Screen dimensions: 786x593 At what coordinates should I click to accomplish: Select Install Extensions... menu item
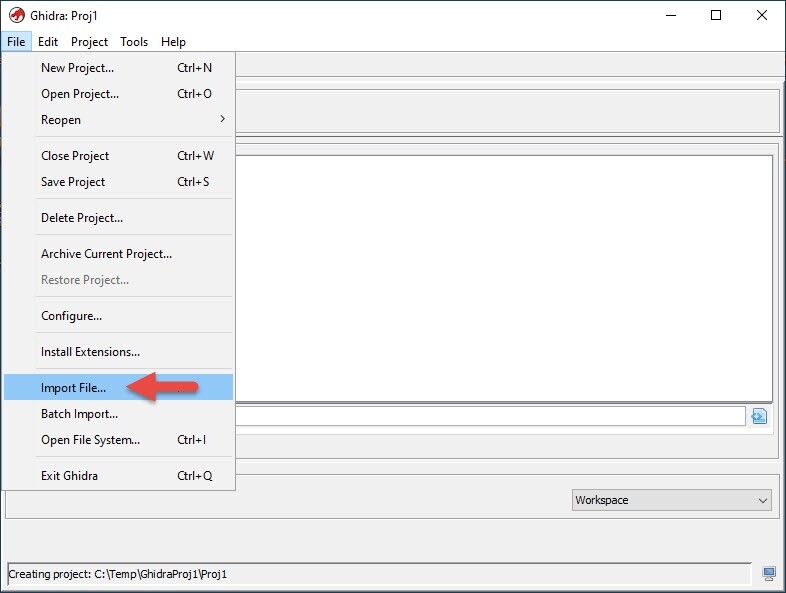point(90,352)
